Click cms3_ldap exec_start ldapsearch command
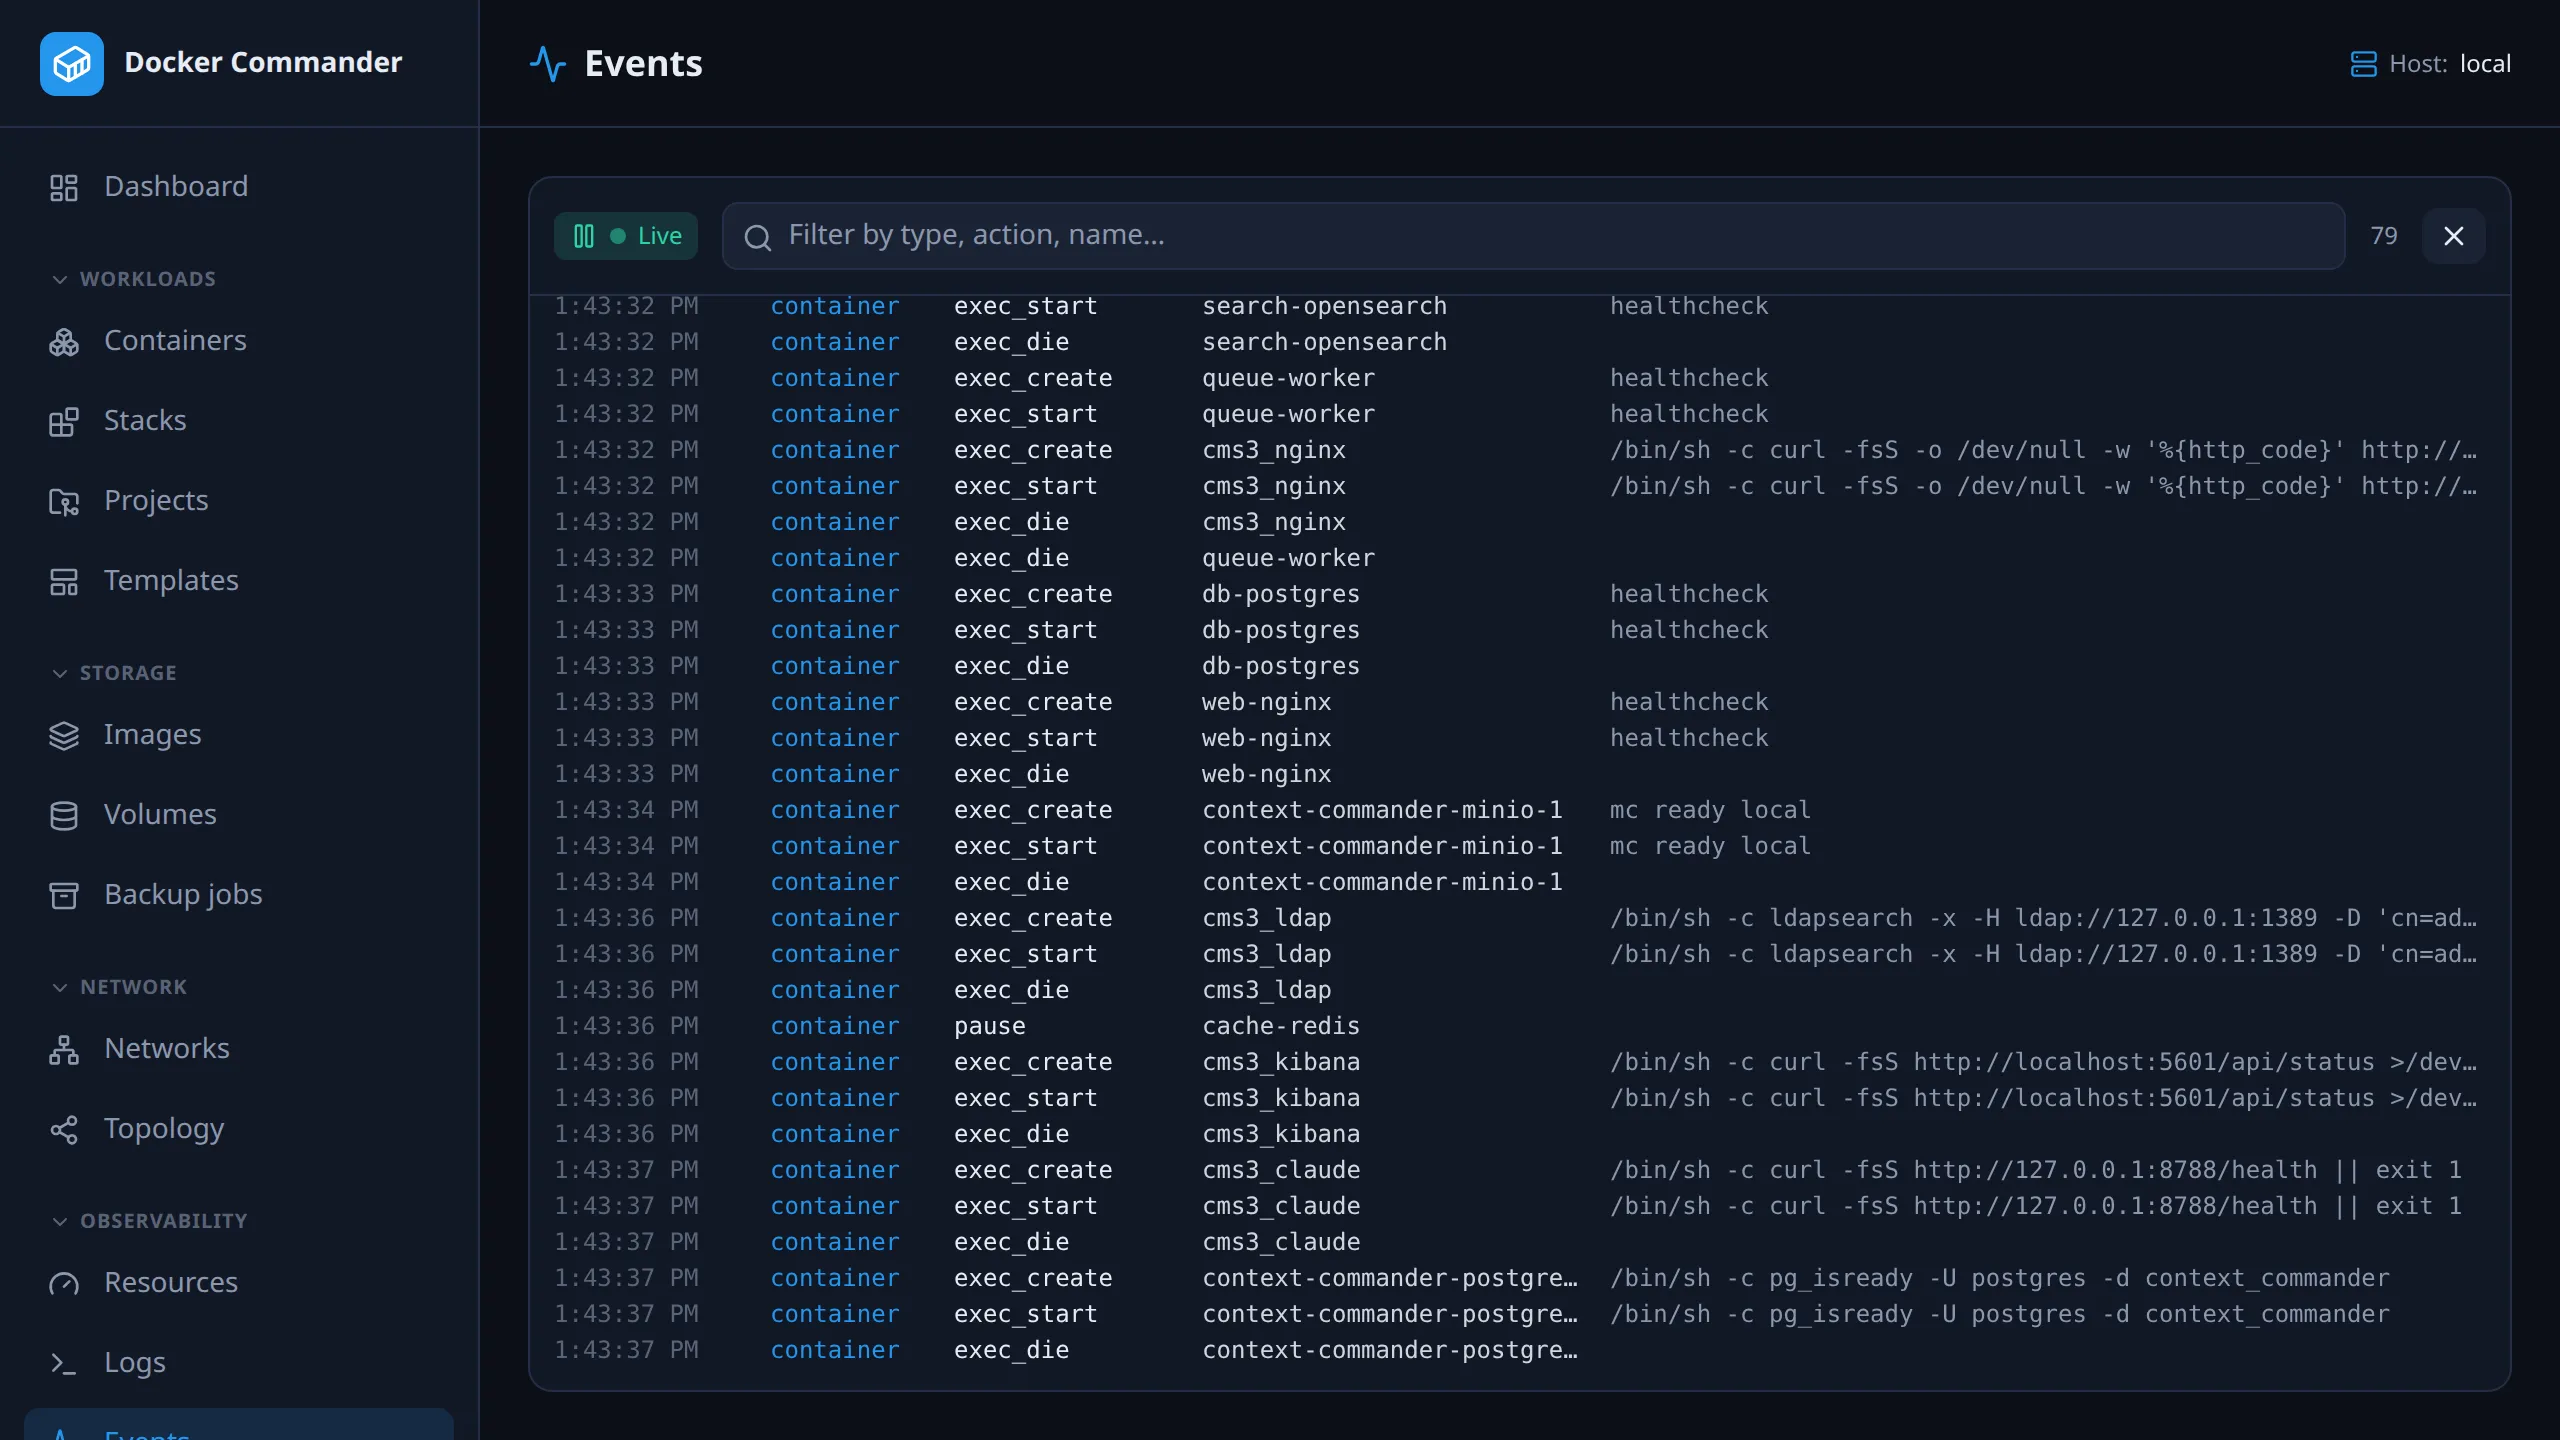2560x1440 pixels. point(2043,954)
